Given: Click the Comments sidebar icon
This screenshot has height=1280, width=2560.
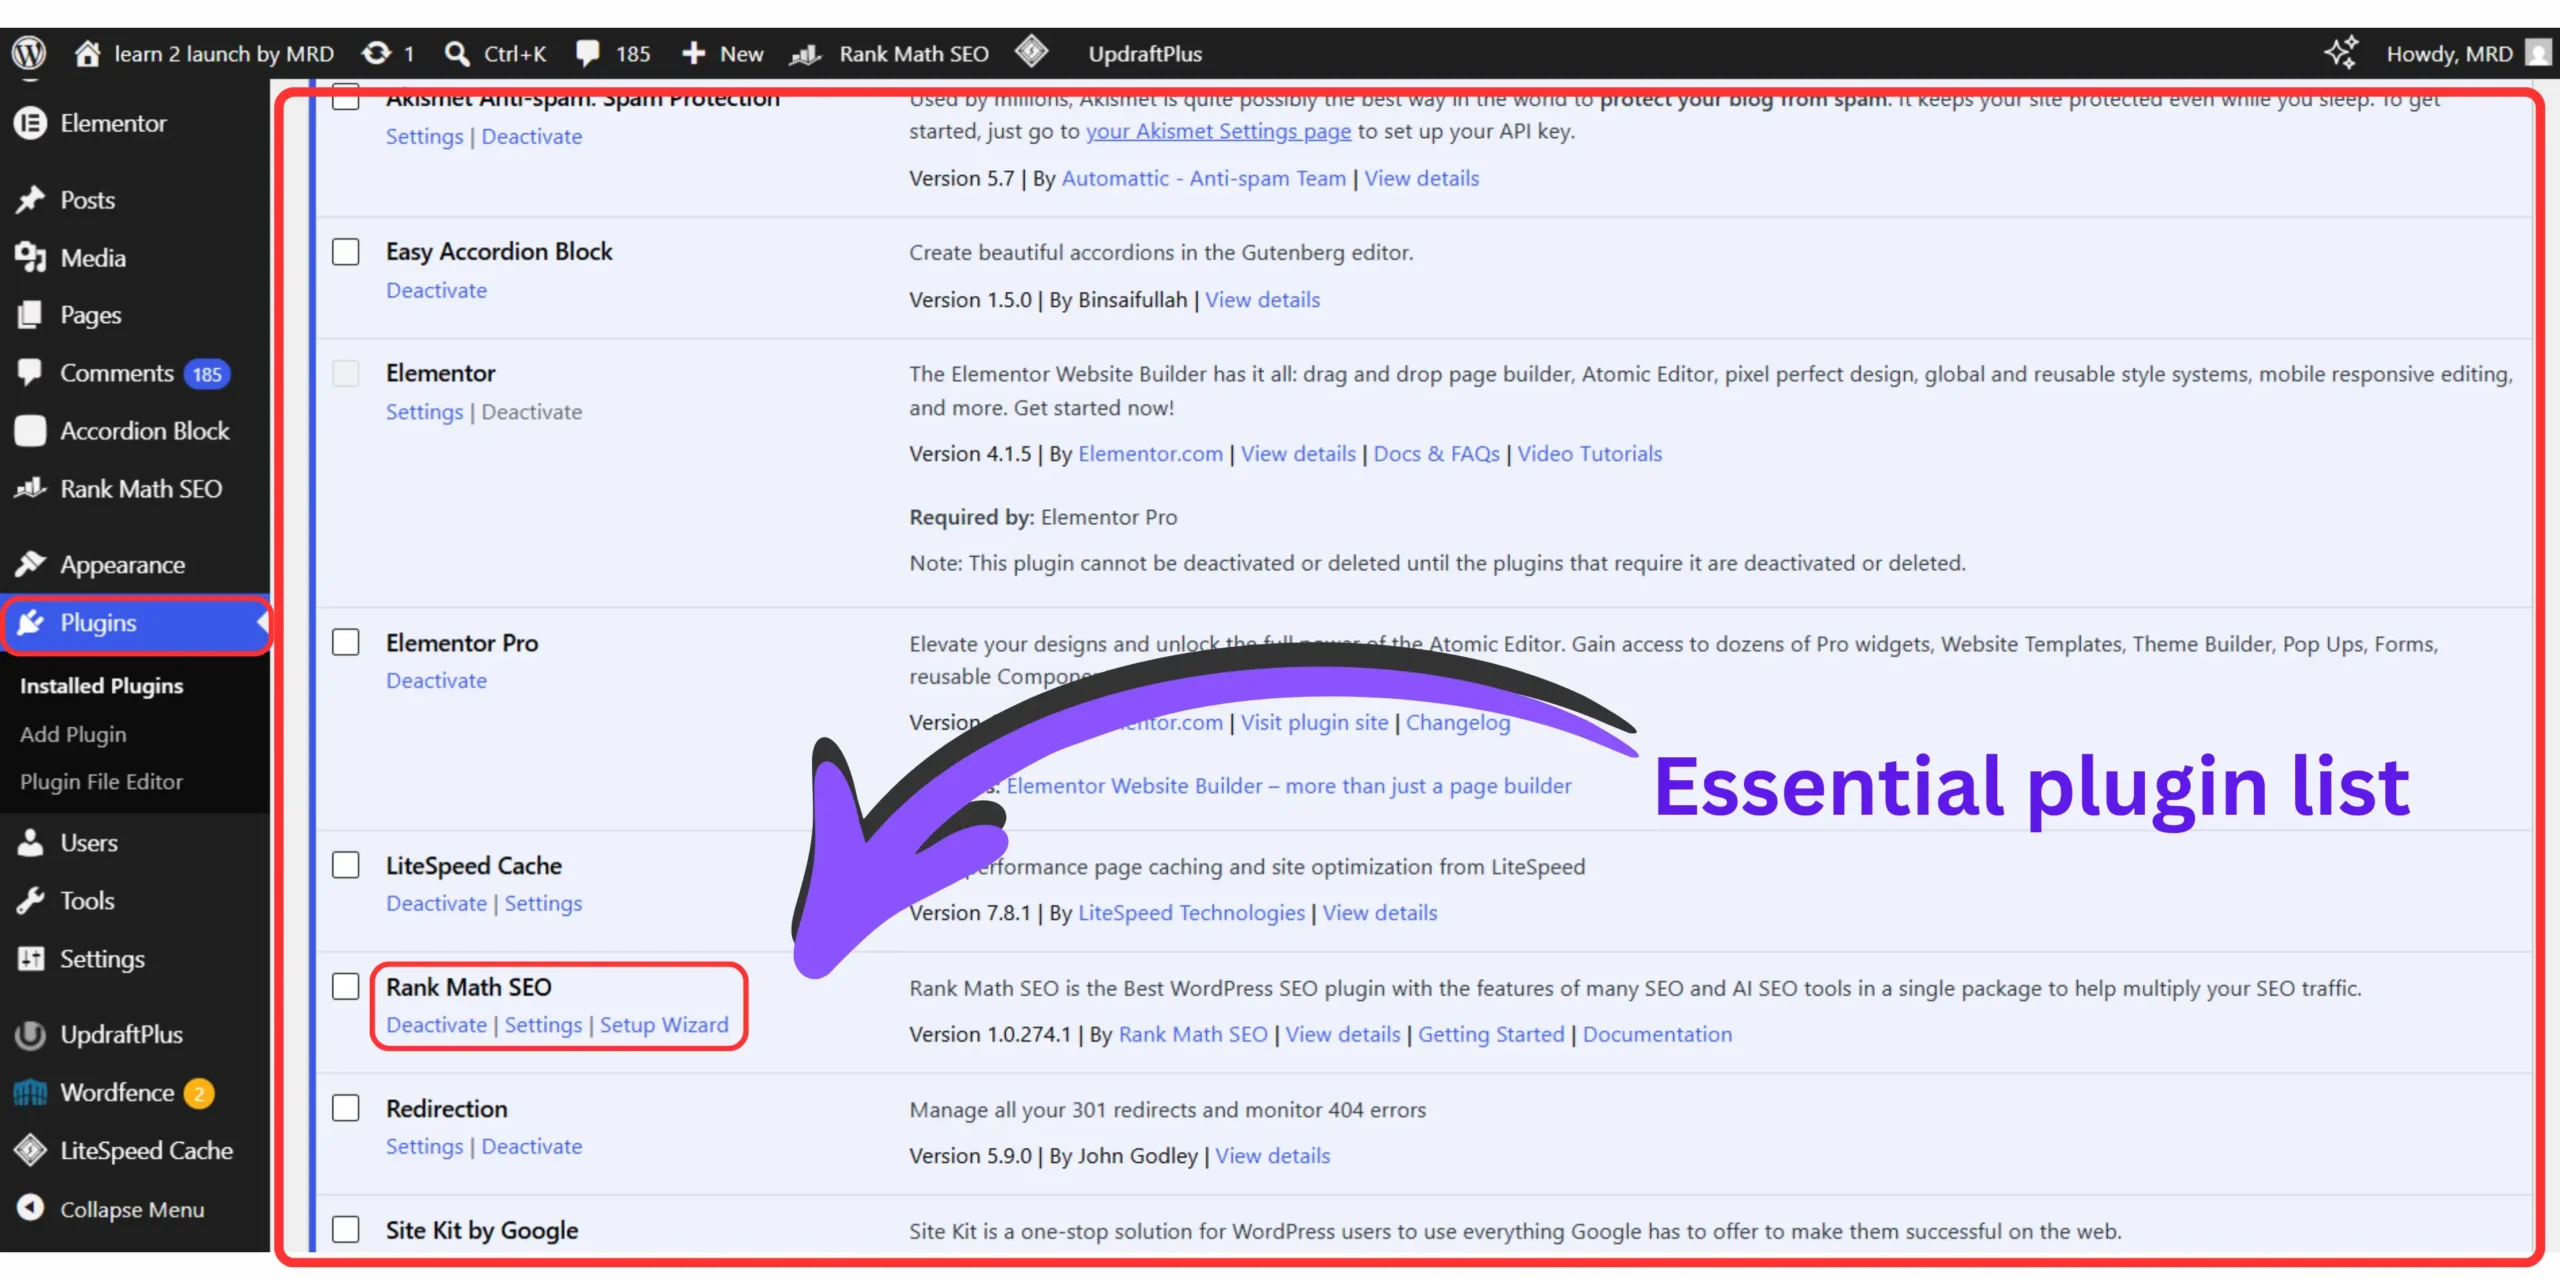Looking at the screenshot, I should pyautogui.click(x=30, y=372).
